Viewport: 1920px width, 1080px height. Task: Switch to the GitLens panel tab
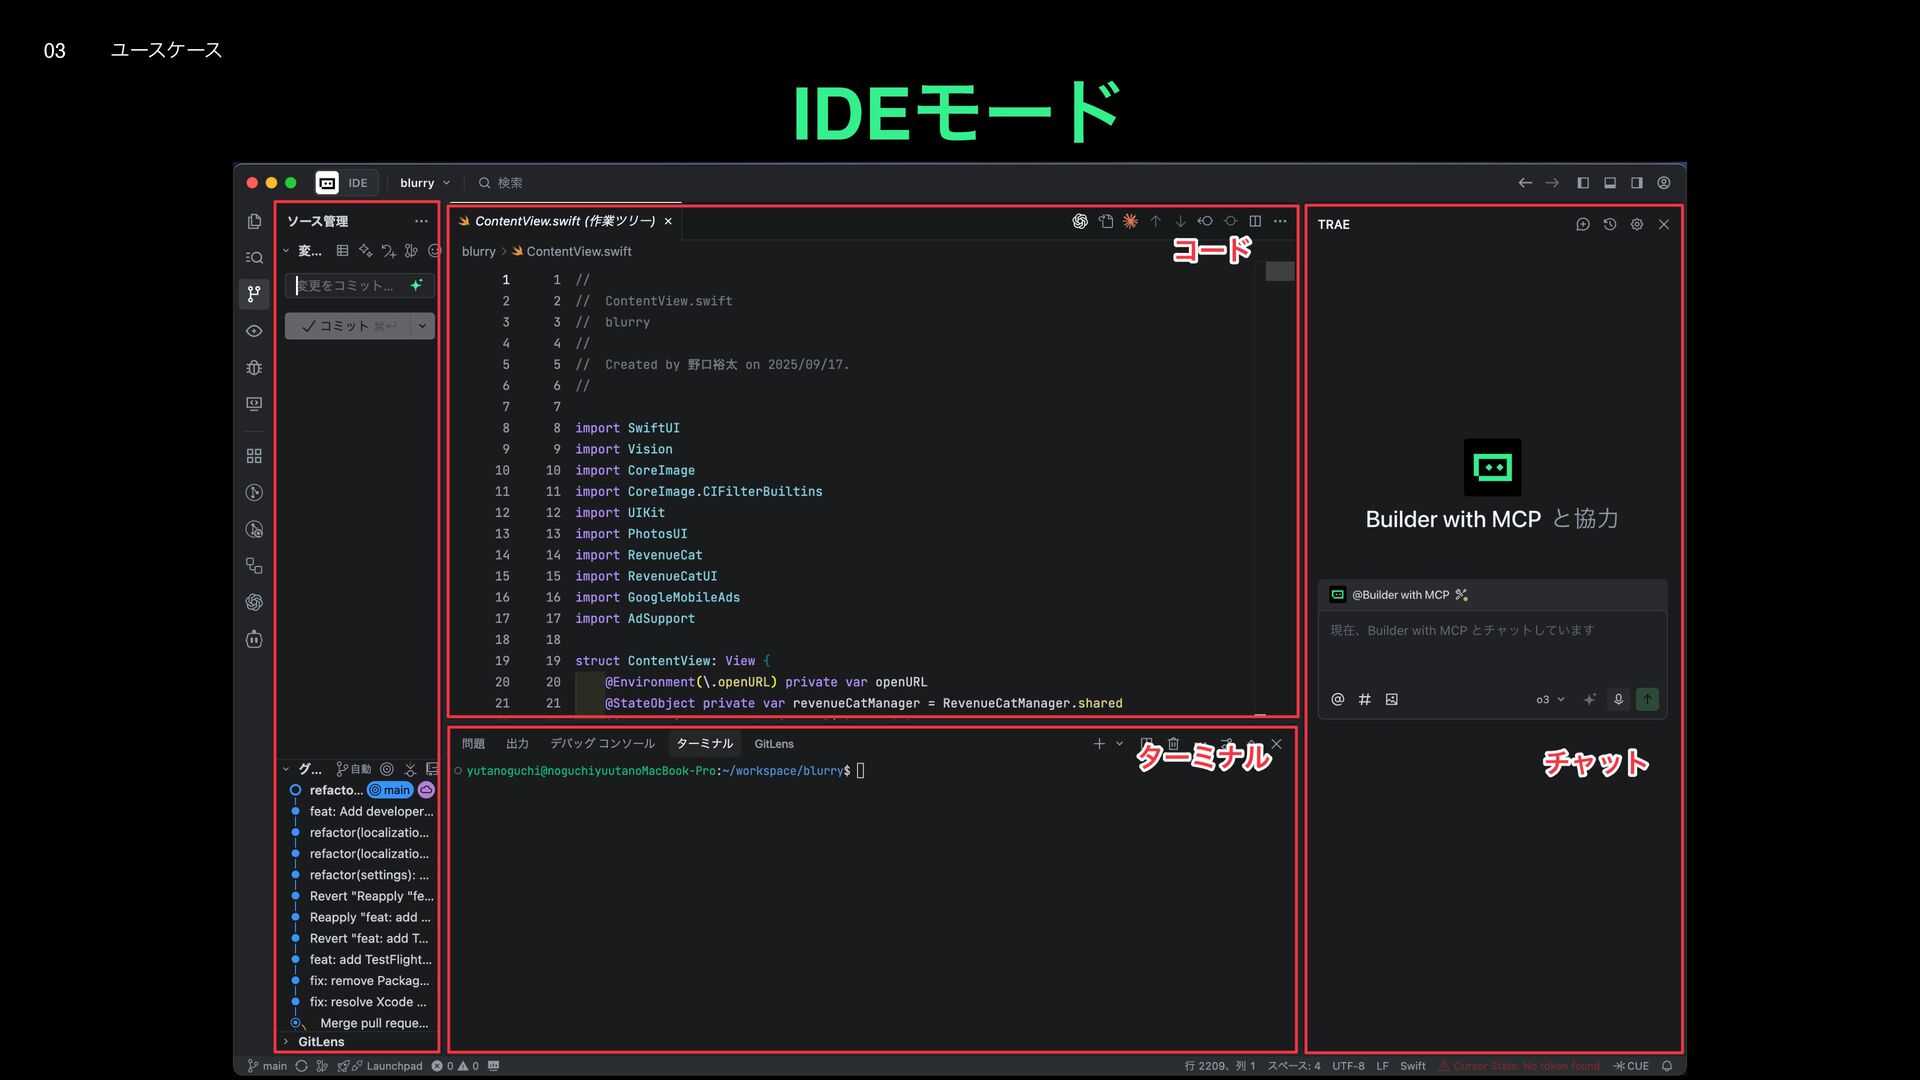(773, 744)
